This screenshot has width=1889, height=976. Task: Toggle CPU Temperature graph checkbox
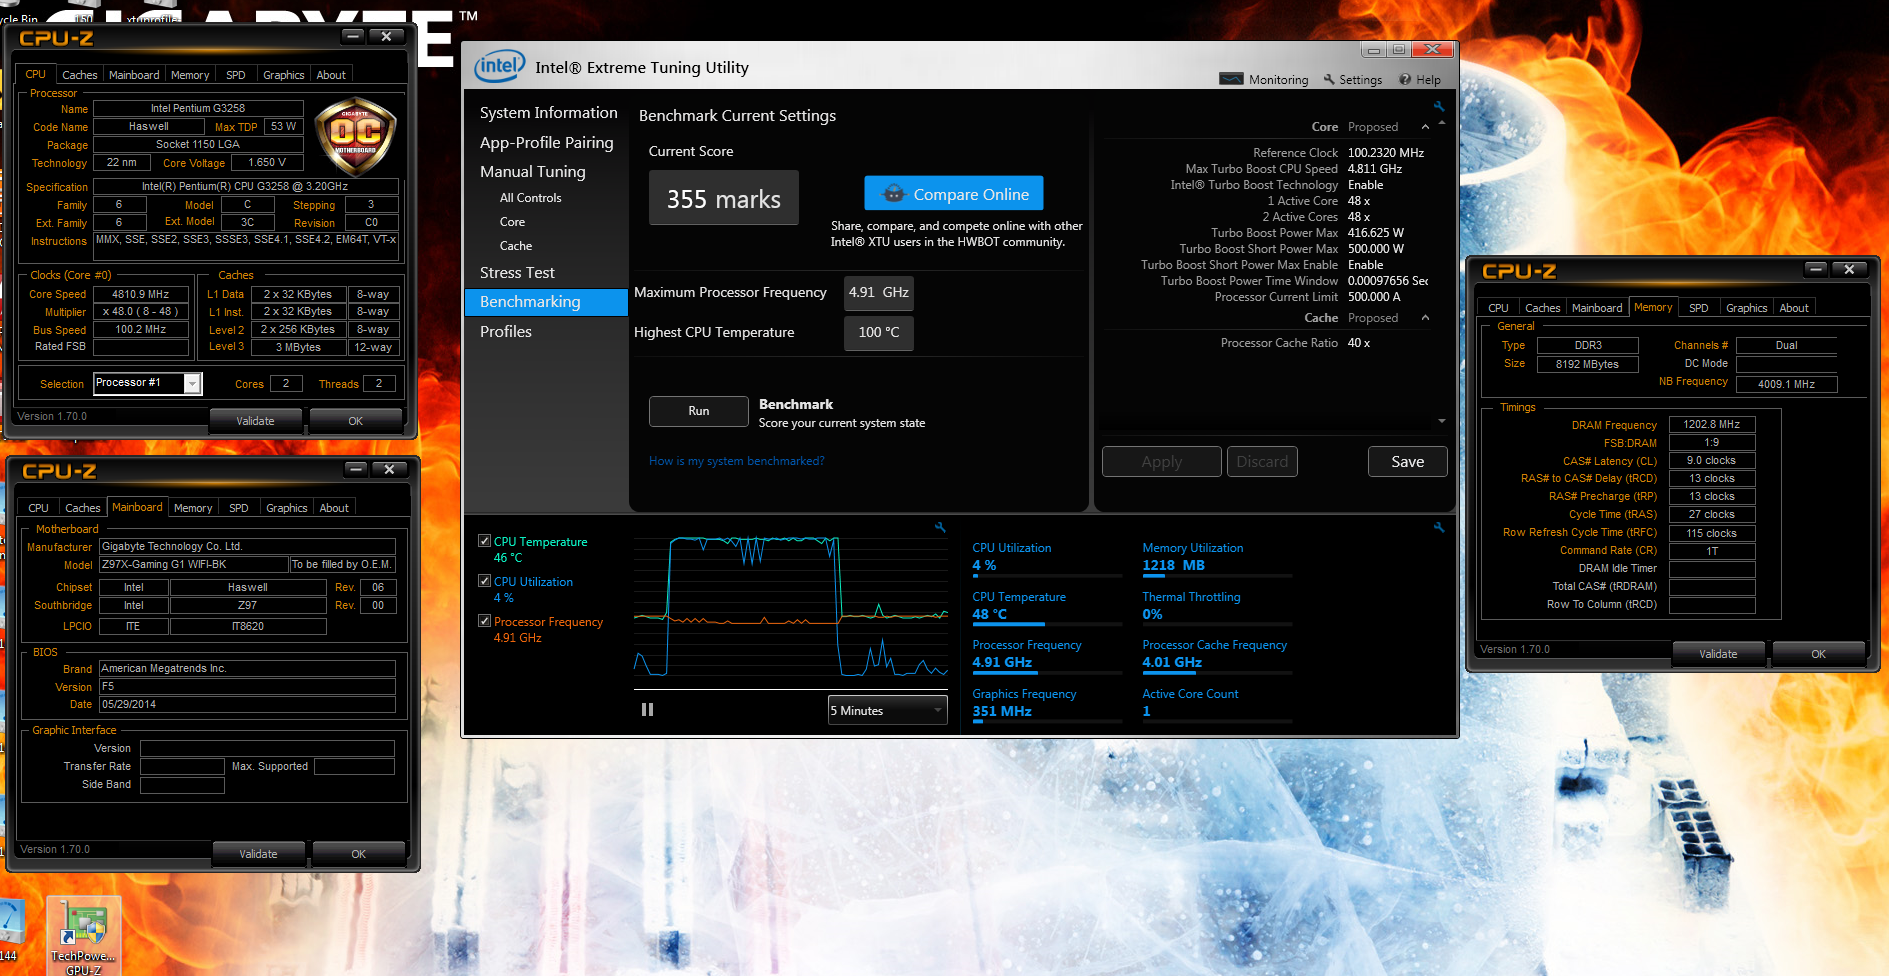point(485,541)
